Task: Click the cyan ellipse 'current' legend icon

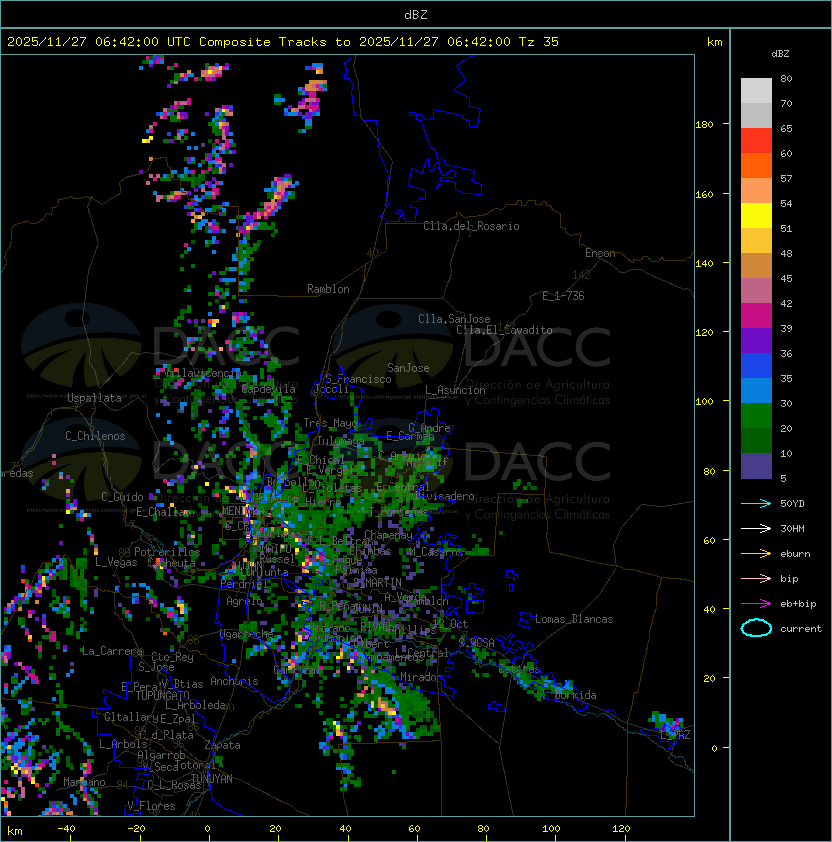Action: 756,628
